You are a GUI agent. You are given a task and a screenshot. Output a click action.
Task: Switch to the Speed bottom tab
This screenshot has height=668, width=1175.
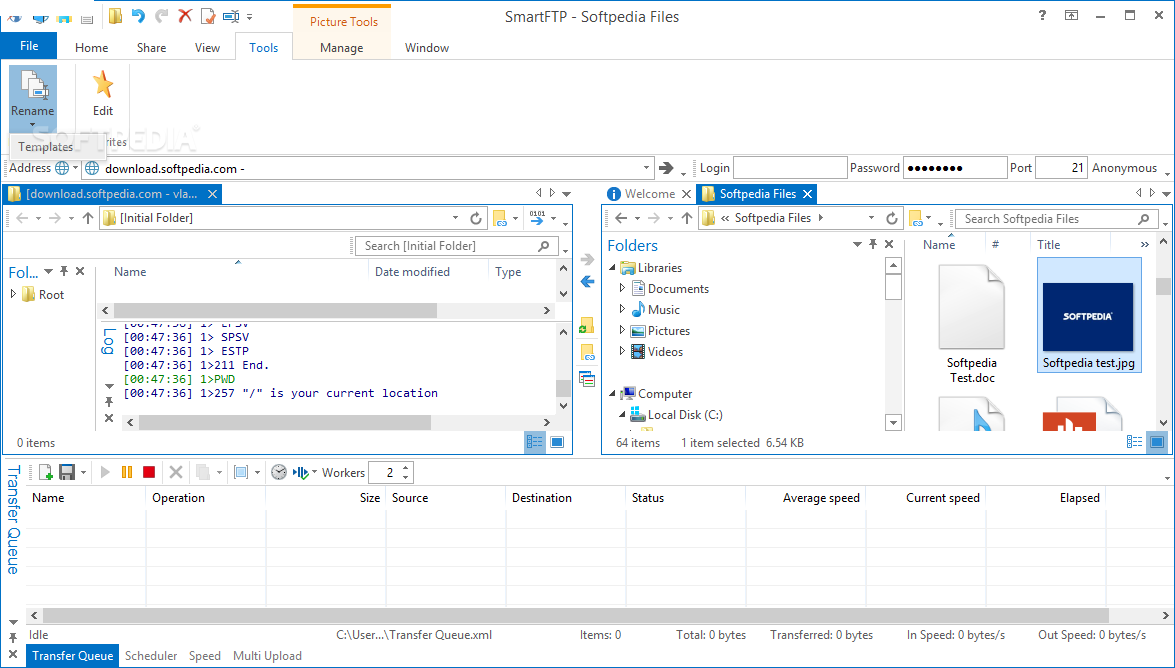pos(205,655)
